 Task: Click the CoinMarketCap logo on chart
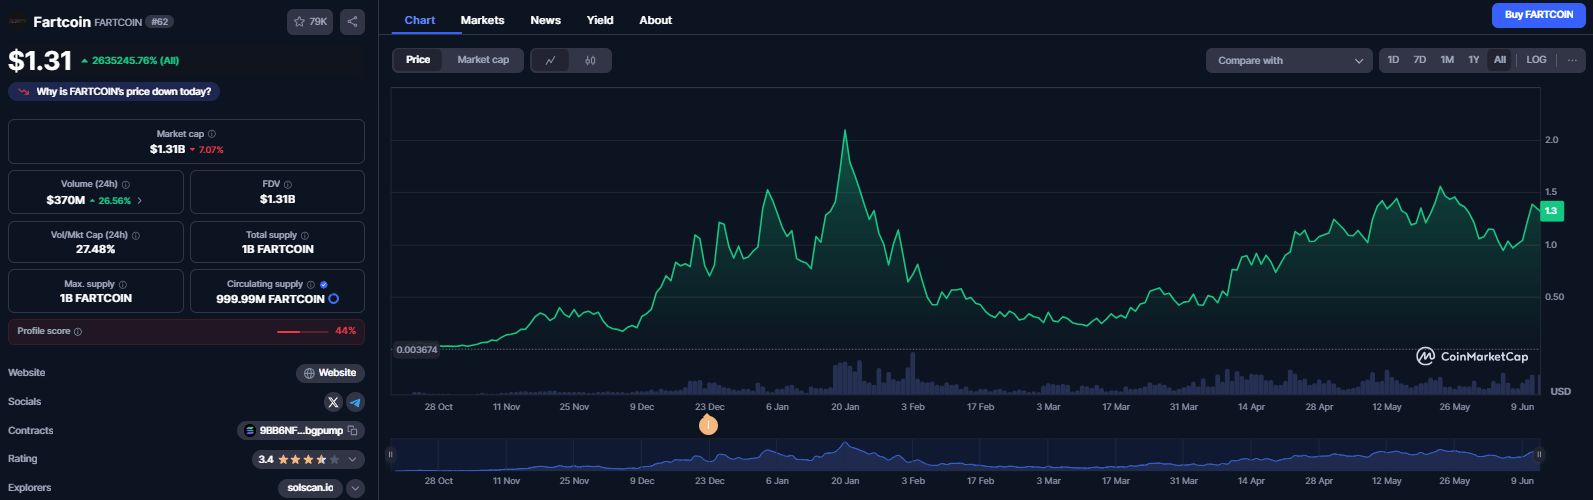(1472, 356)
